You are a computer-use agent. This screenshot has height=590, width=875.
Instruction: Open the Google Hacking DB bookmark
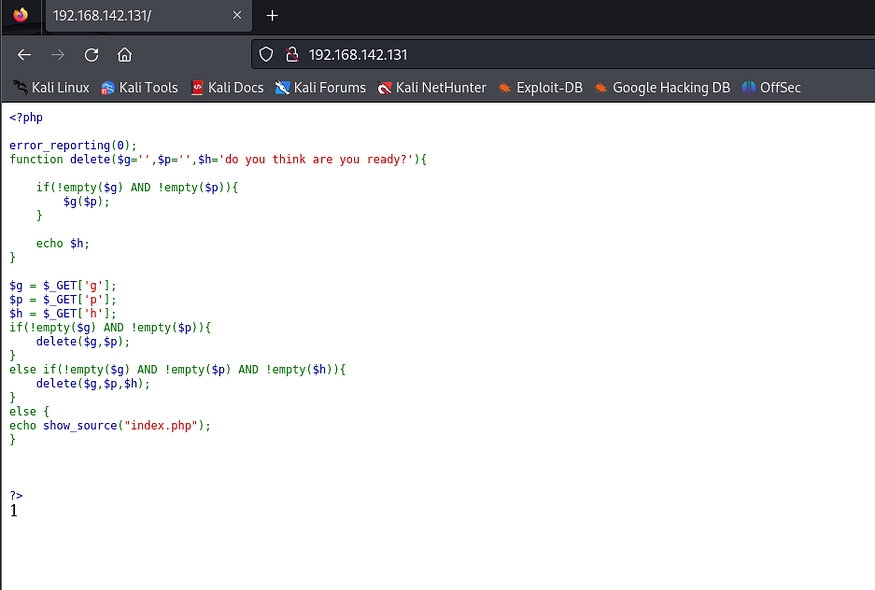coord(662,88)
